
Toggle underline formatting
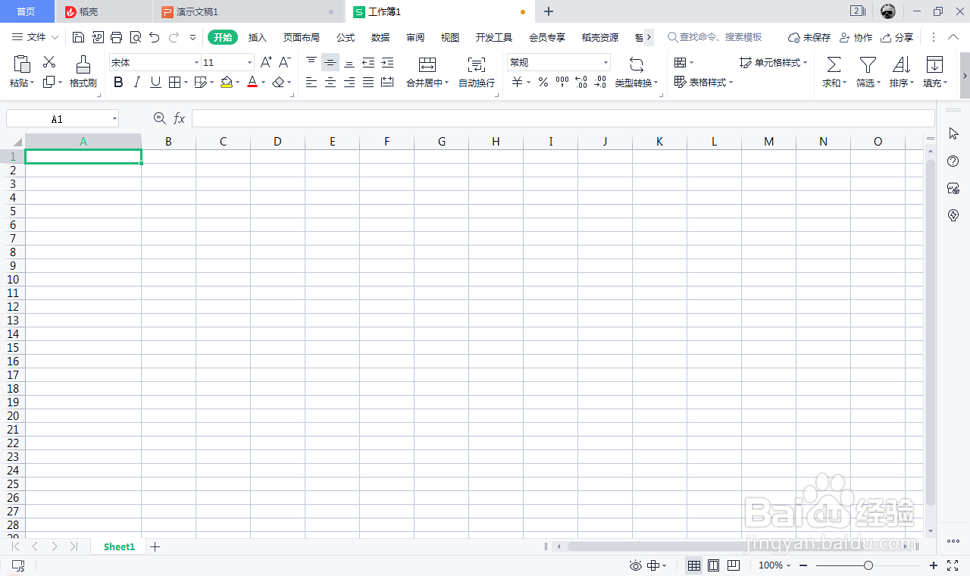pos(156,82)
